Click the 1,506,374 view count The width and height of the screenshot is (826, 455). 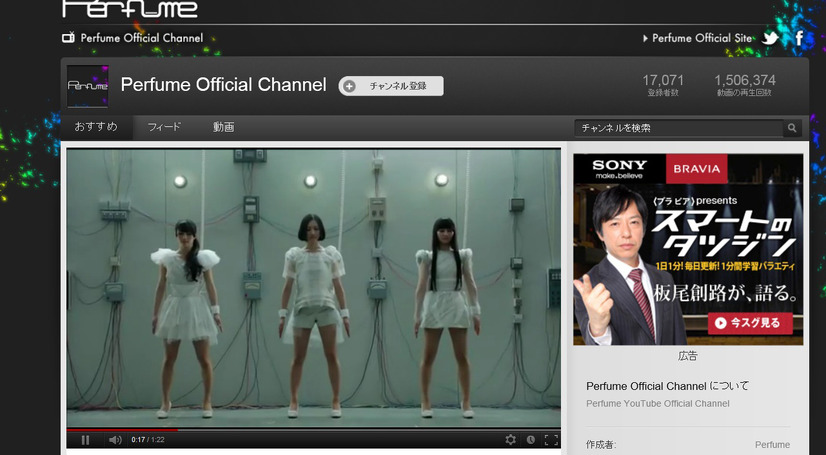click(x=745, y=81)
